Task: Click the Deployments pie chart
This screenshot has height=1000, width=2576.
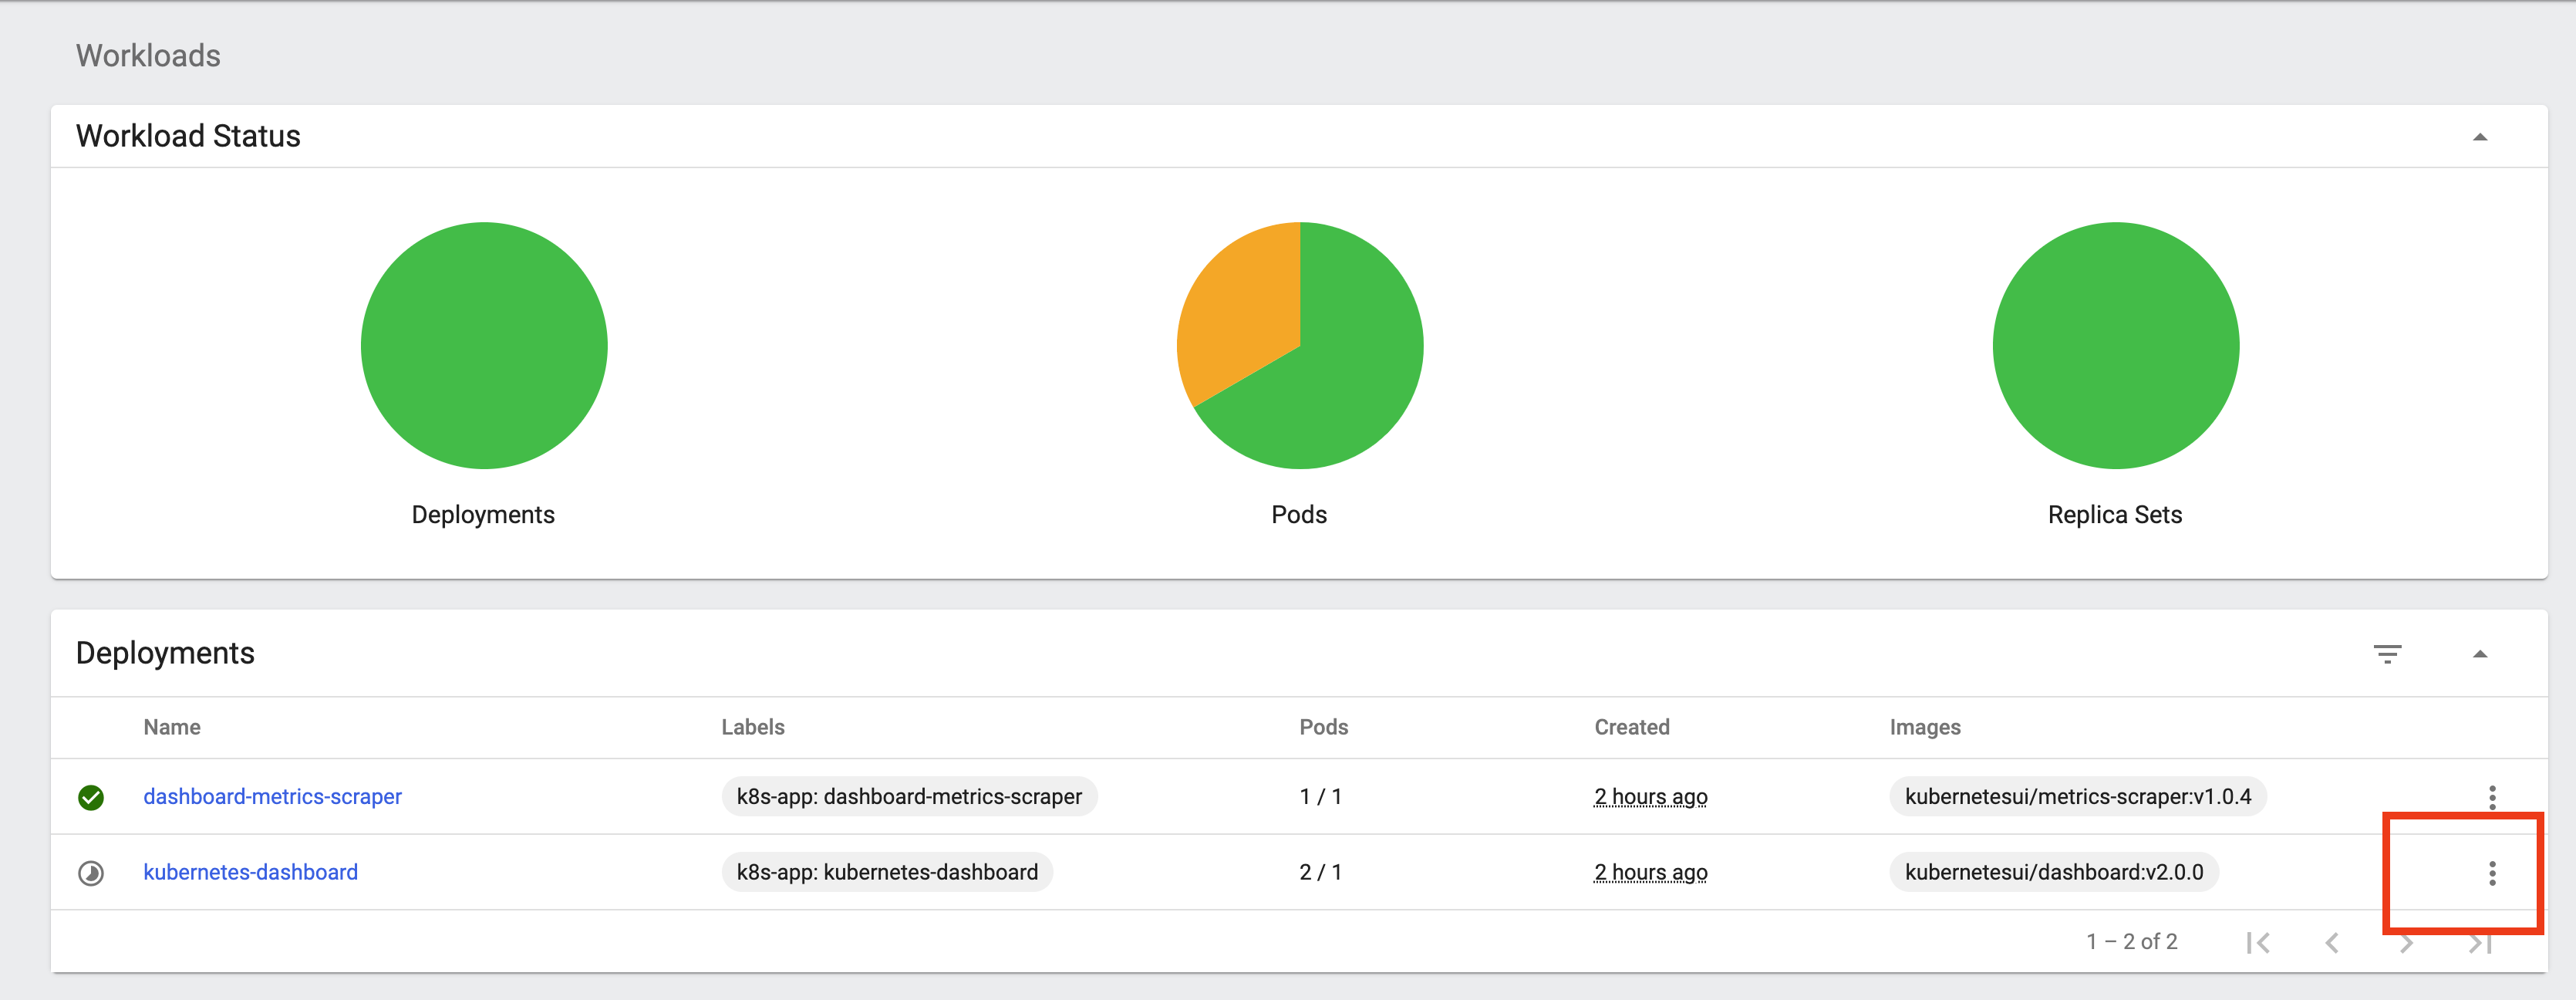Action: [483, 345]
